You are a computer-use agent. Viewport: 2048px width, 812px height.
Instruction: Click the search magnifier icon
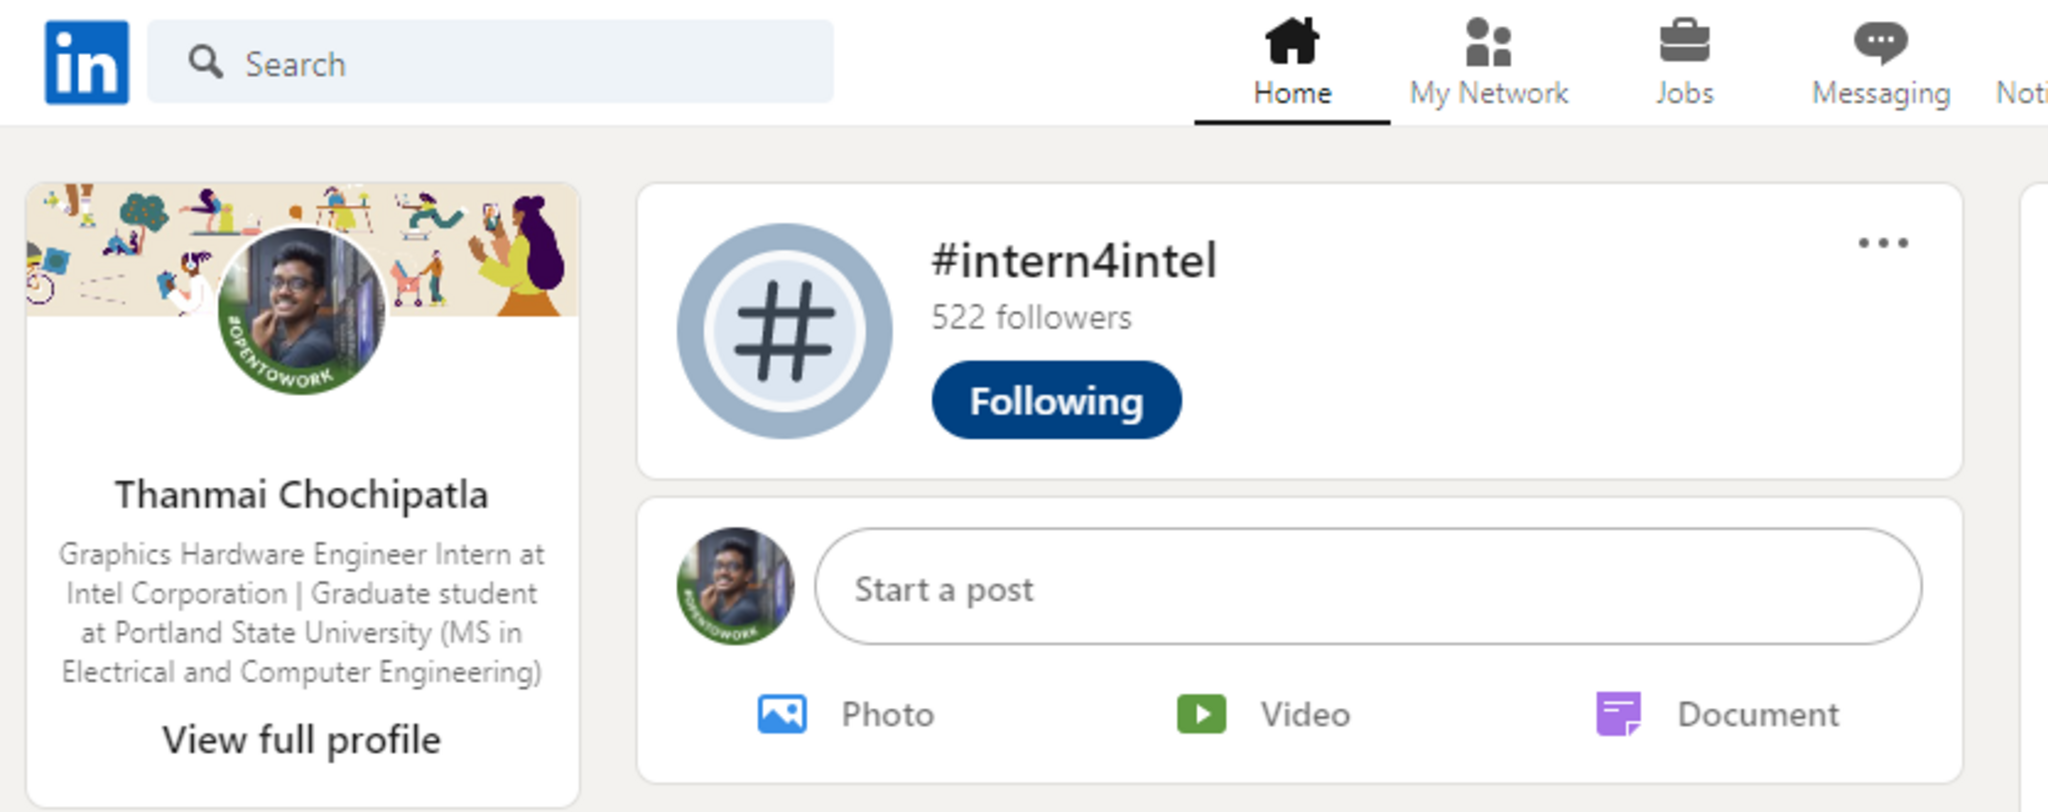click(x=206, y=62)
